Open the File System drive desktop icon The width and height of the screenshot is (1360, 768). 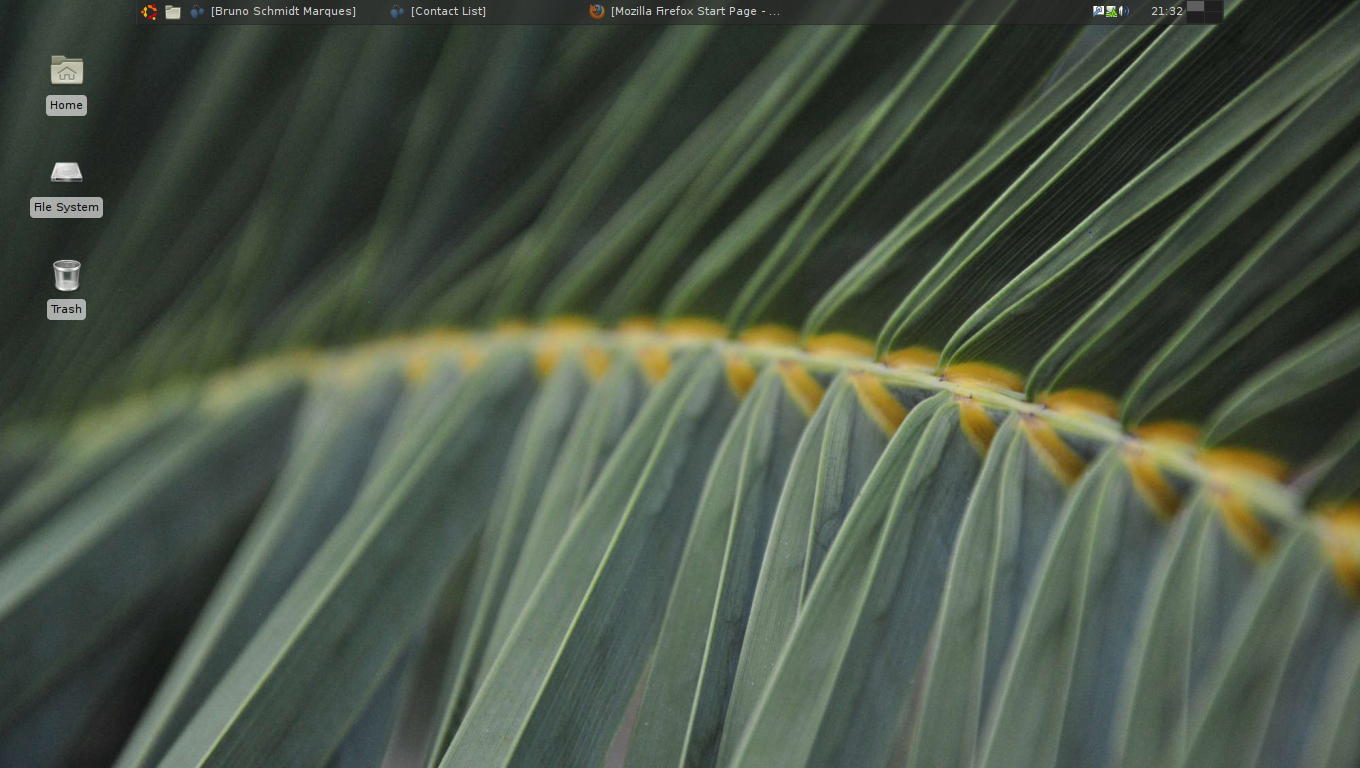coord(66,173)
